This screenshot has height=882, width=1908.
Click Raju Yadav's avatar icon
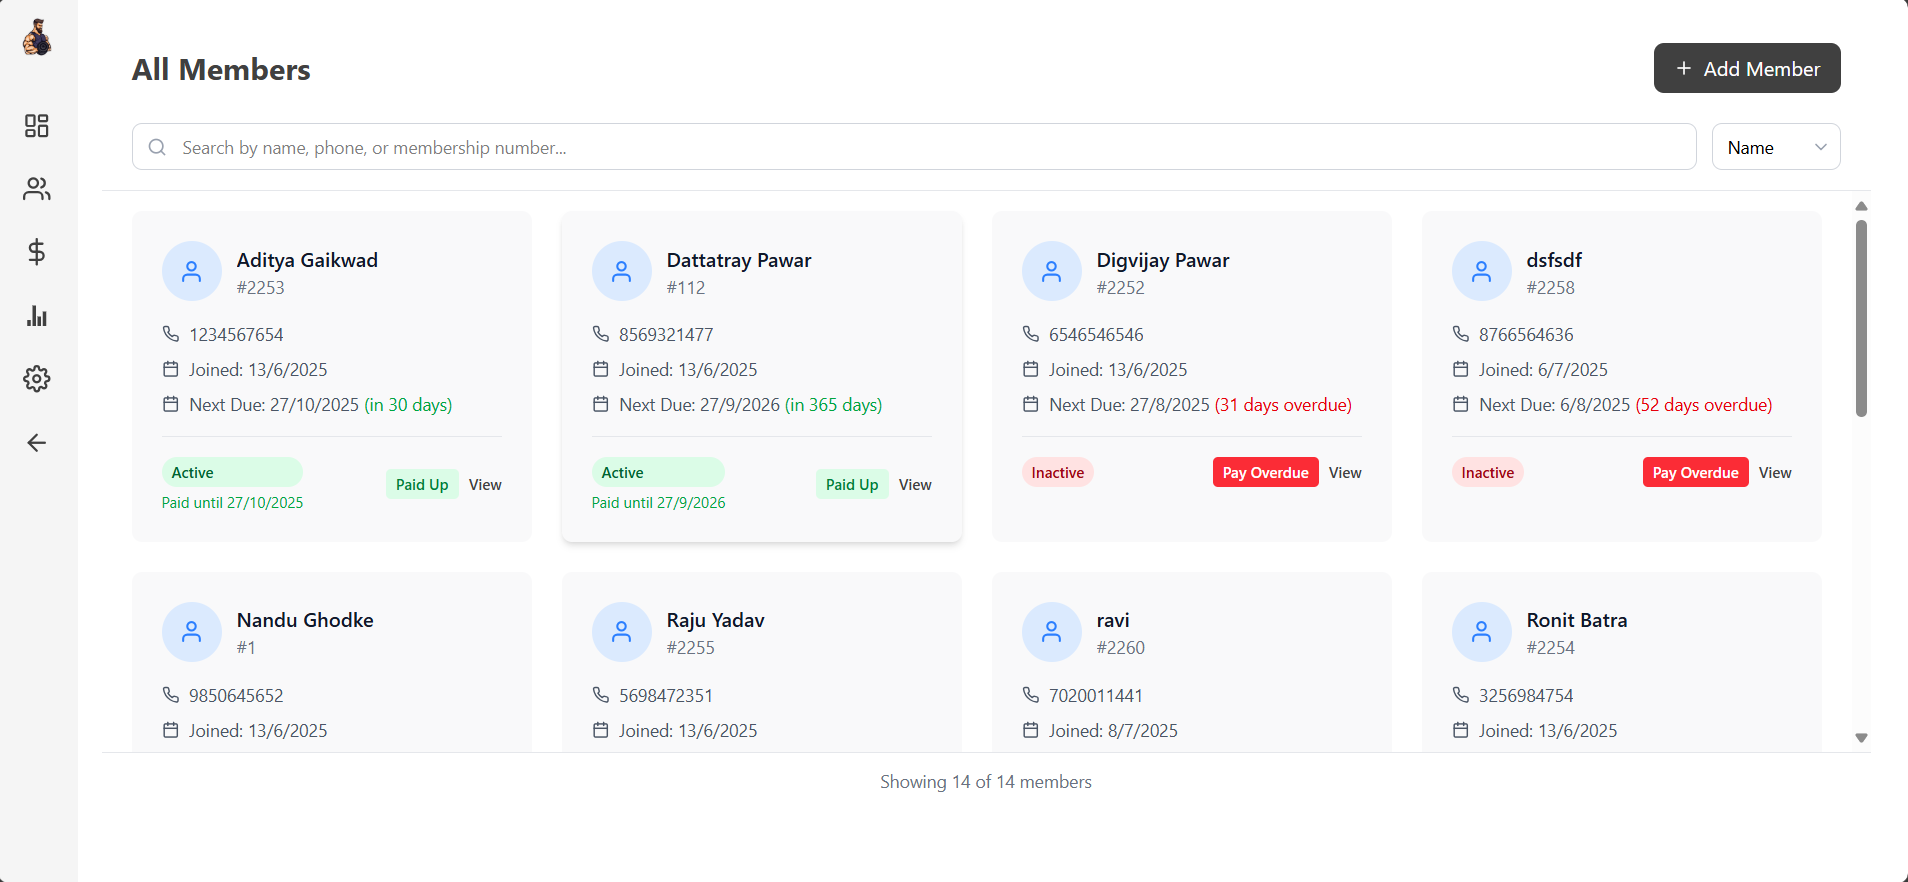point(622,632)
